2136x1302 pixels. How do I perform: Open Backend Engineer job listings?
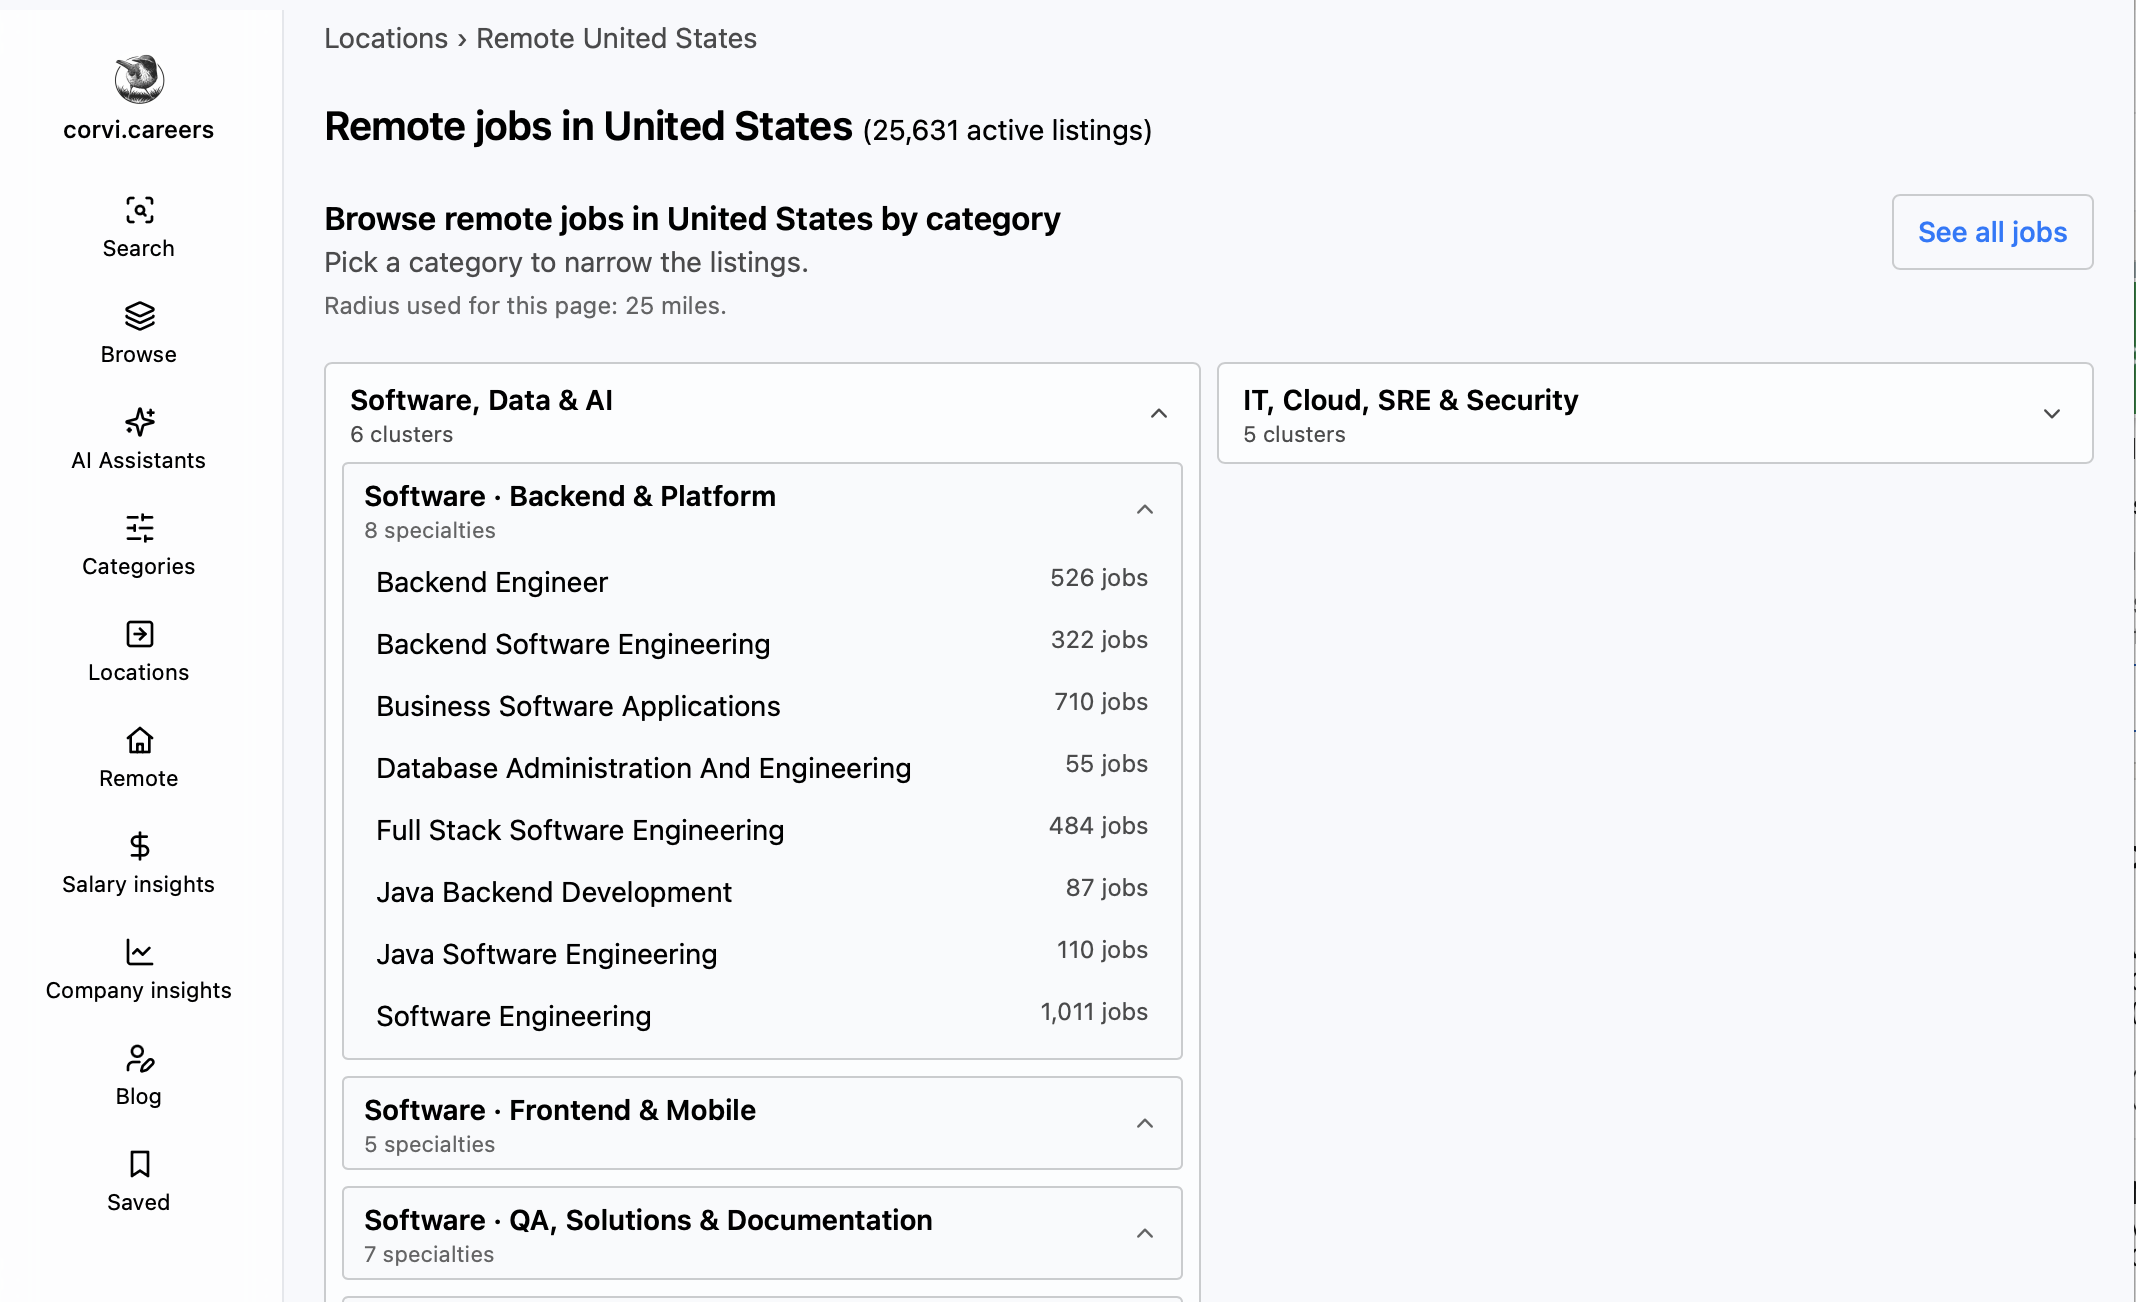pos(762,582)
